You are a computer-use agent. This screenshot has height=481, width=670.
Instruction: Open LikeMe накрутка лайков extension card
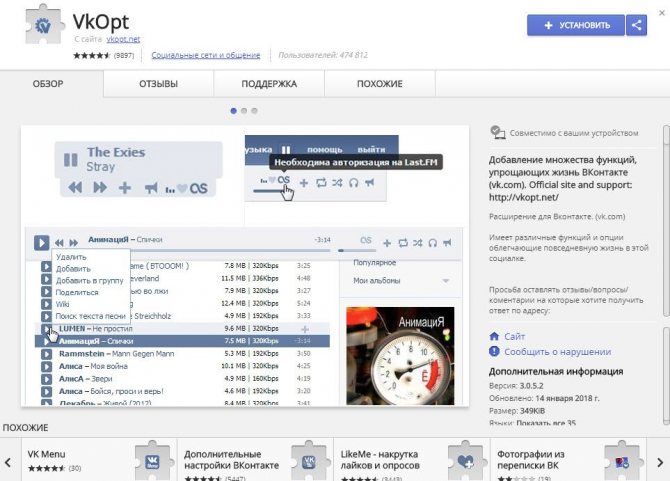[x=411, y=460]
